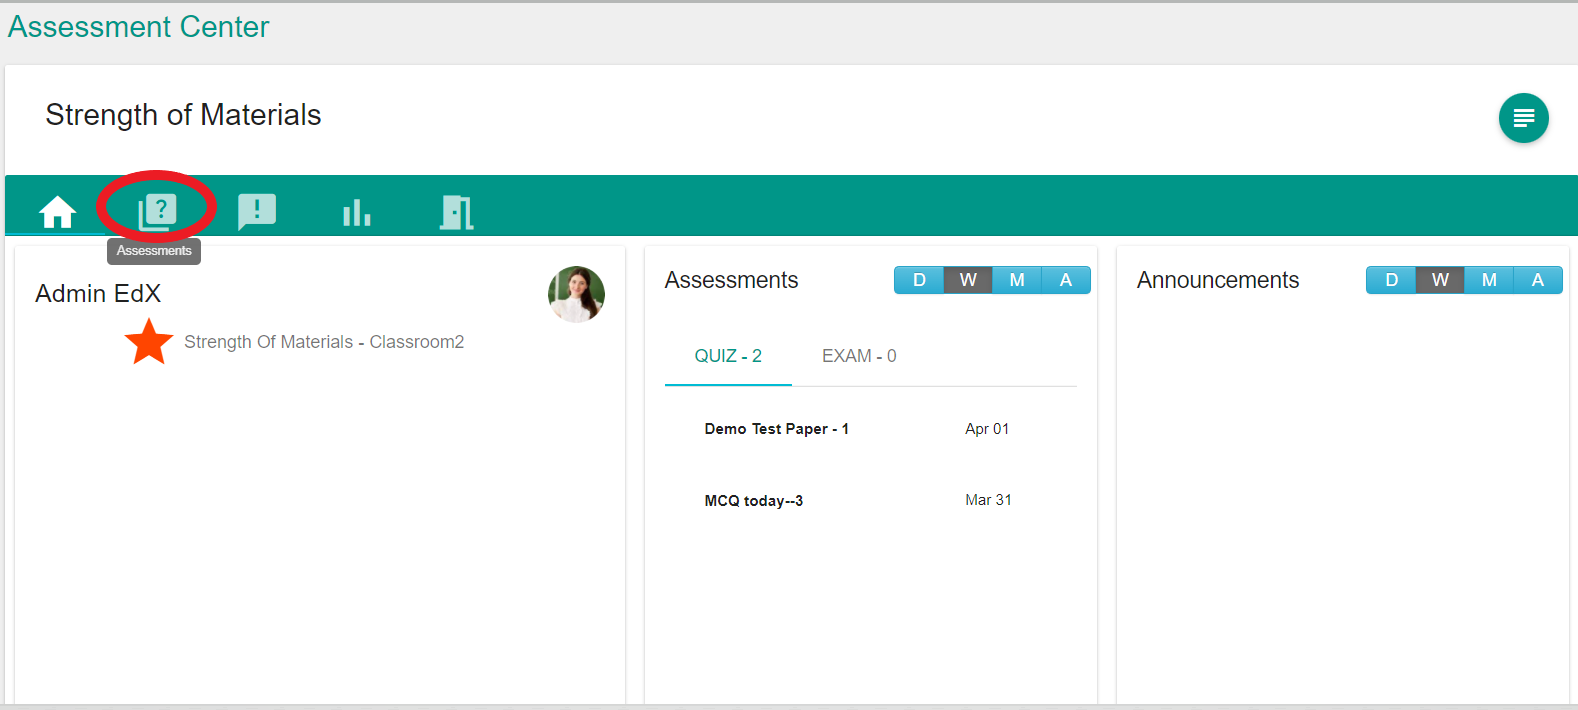
Task: Open the bar chart reports icon
Action: pyautogui.click(x=357, y=211)
